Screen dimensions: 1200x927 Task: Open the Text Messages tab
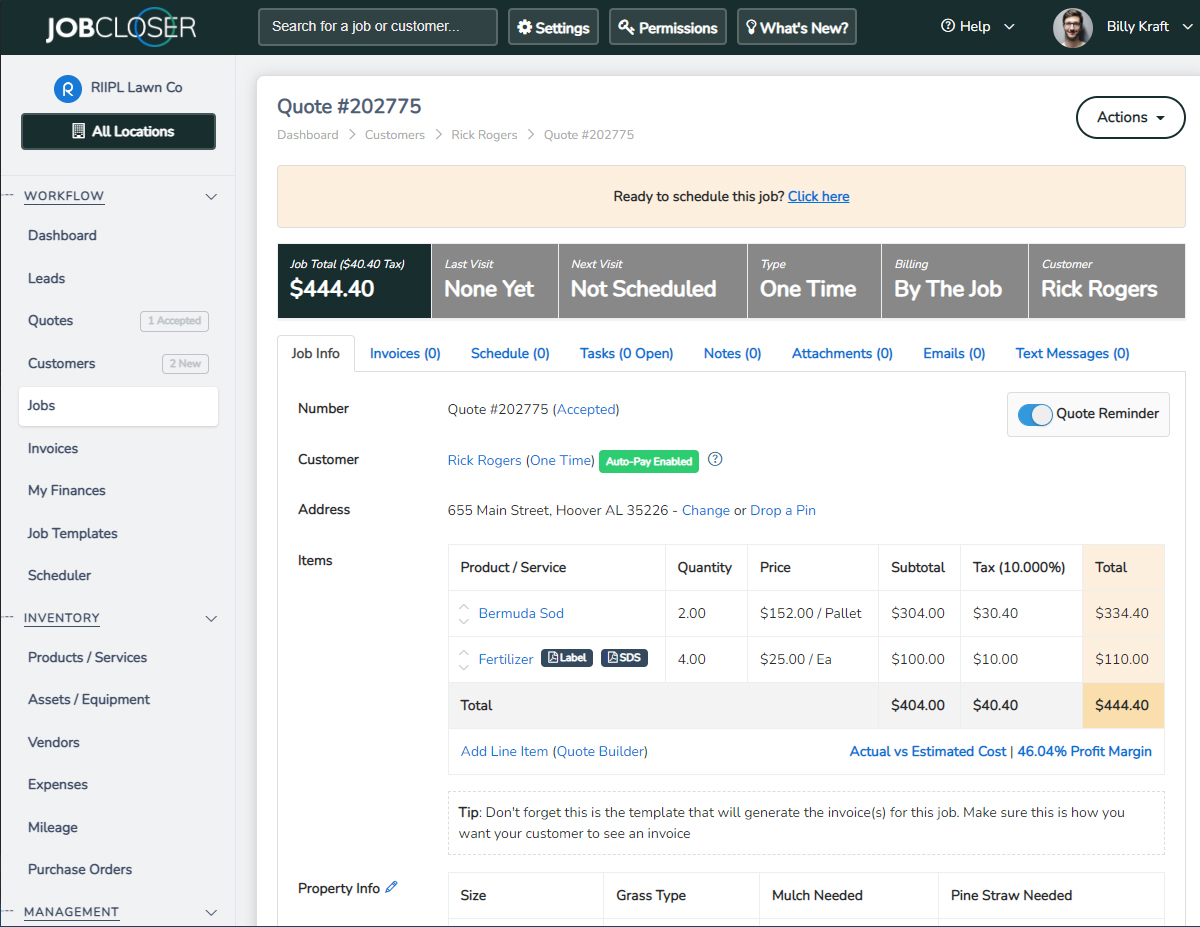click(x=1072, y=352)
